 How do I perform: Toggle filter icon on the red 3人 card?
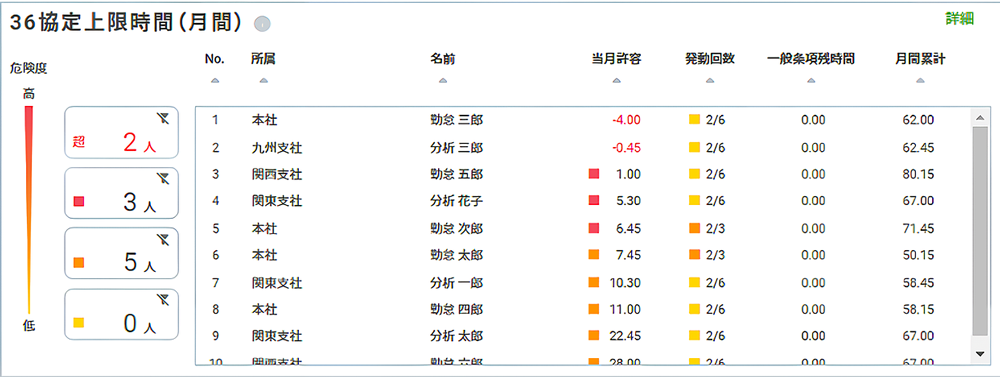point(163,179)
